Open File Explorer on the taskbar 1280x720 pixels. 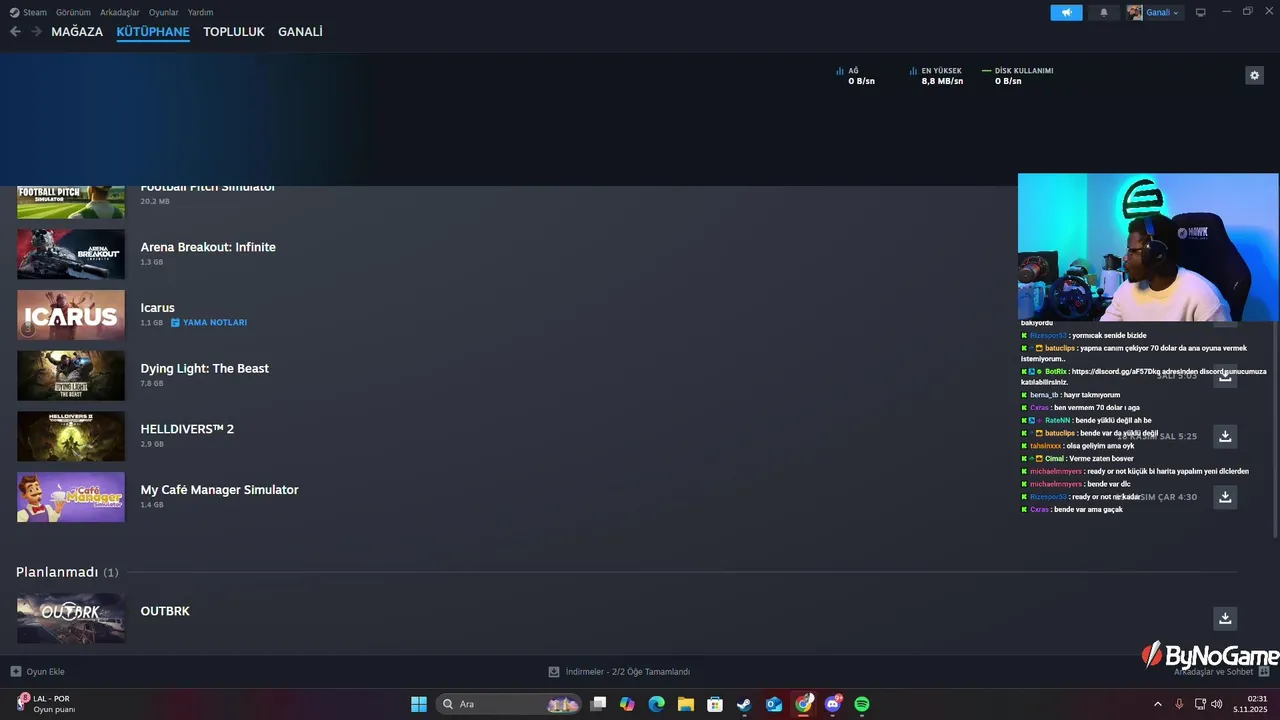click(685, 704)
